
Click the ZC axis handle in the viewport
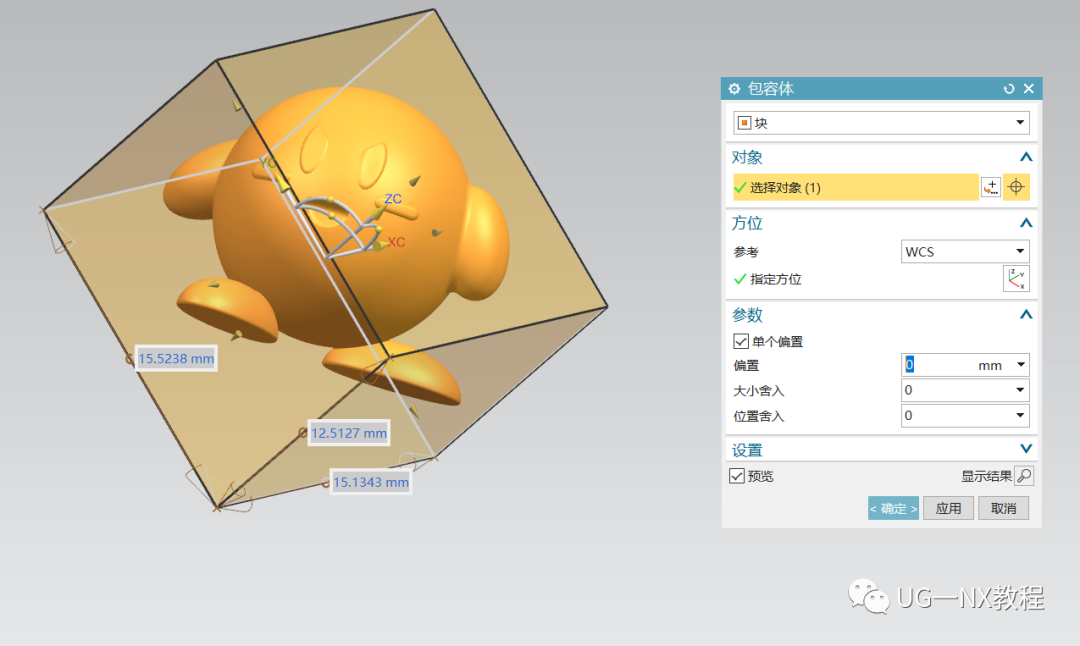pos(378,213)
